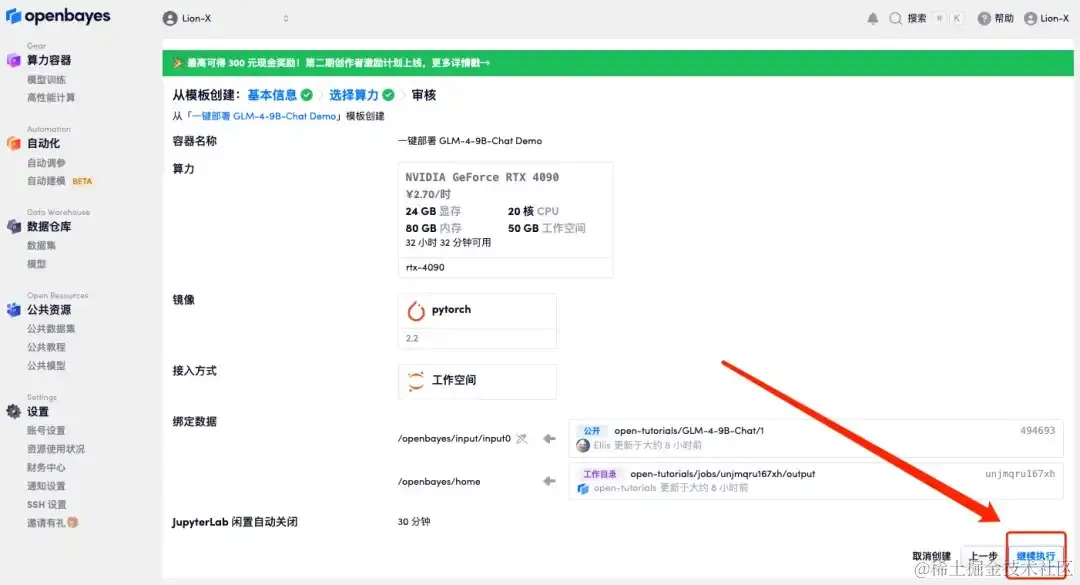Click the ¥2.70/时 price

pyautogui.click(x=428, y=194)
